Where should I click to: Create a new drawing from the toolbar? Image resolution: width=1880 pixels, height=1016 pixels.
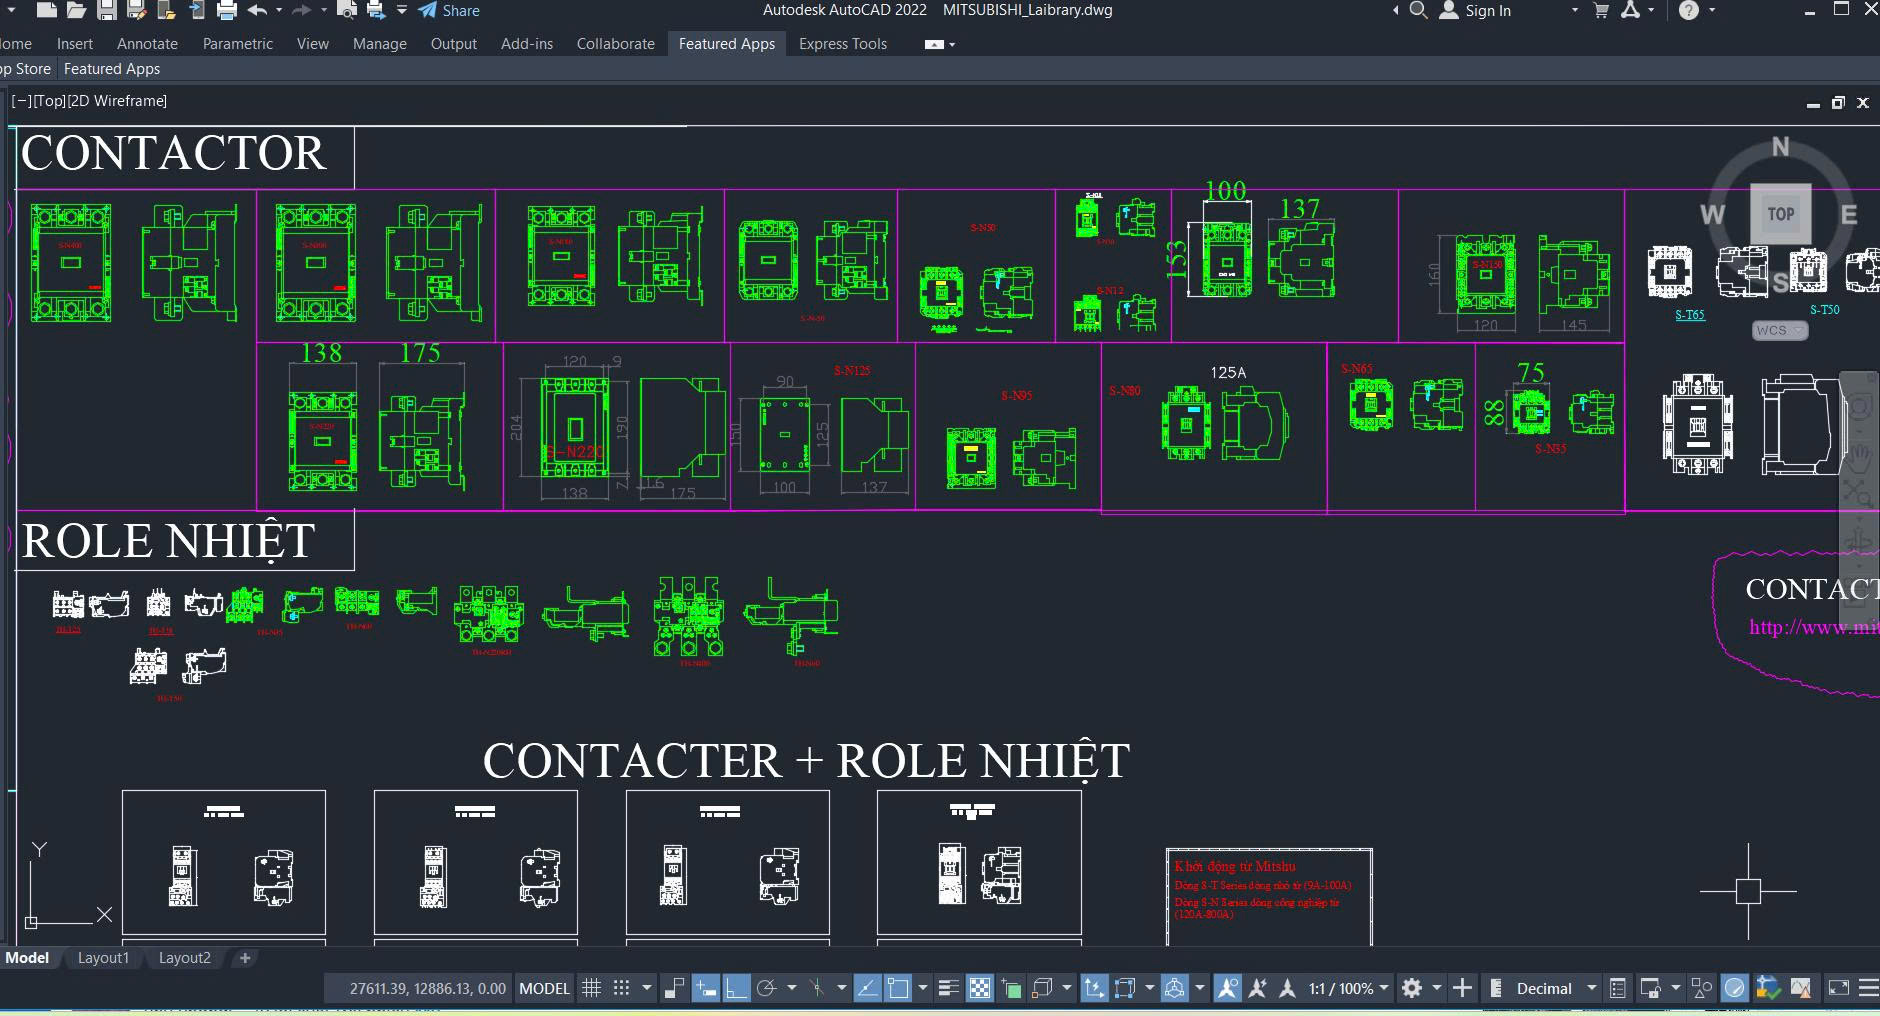[46, 10]
